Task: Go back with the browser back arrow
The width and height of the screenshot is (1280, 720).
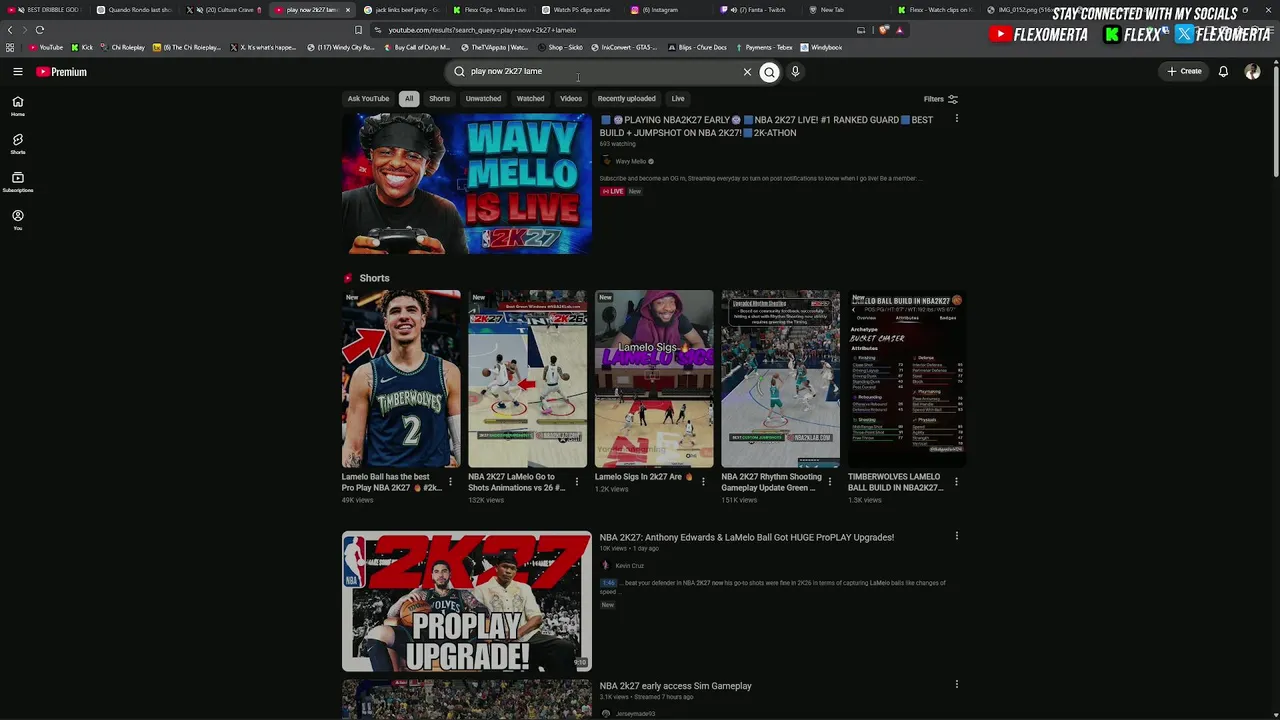Action: [x=10, y=30]
